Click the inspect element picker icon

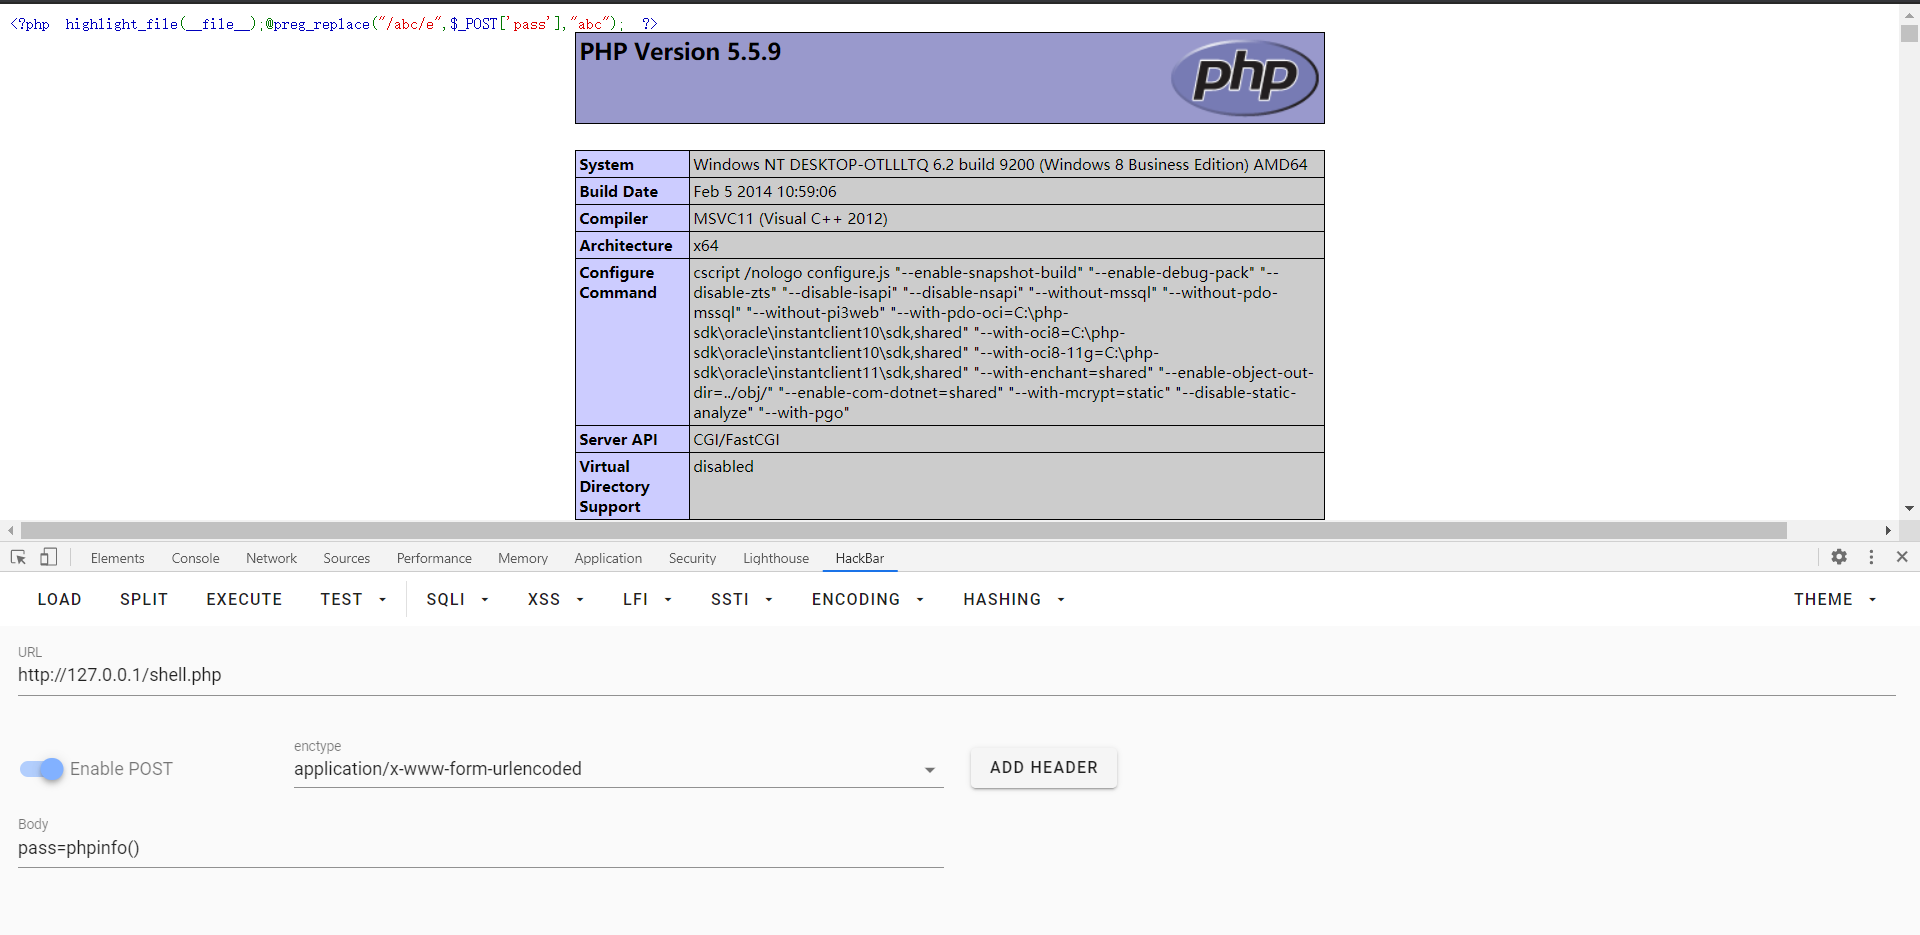click(18, 557)
